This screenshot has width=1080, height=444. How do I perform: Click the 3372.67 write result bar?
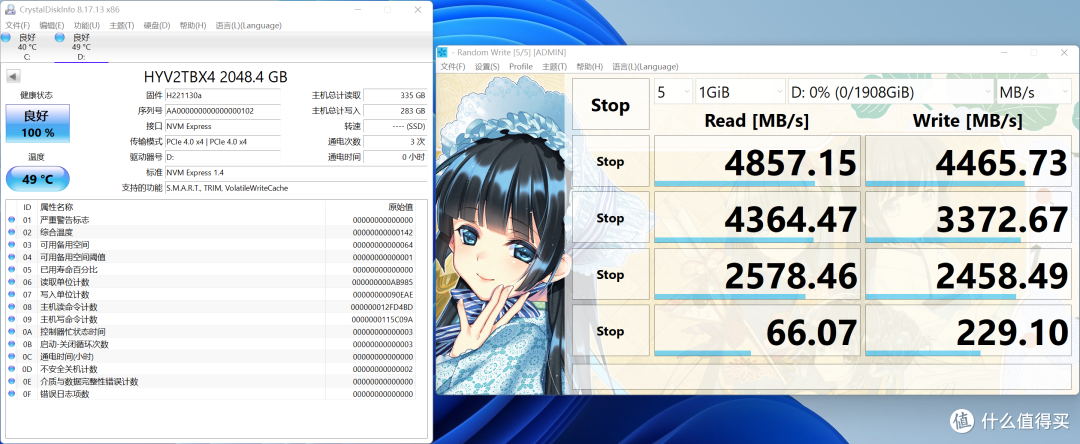pyautogui.click(x=968, y=218)
